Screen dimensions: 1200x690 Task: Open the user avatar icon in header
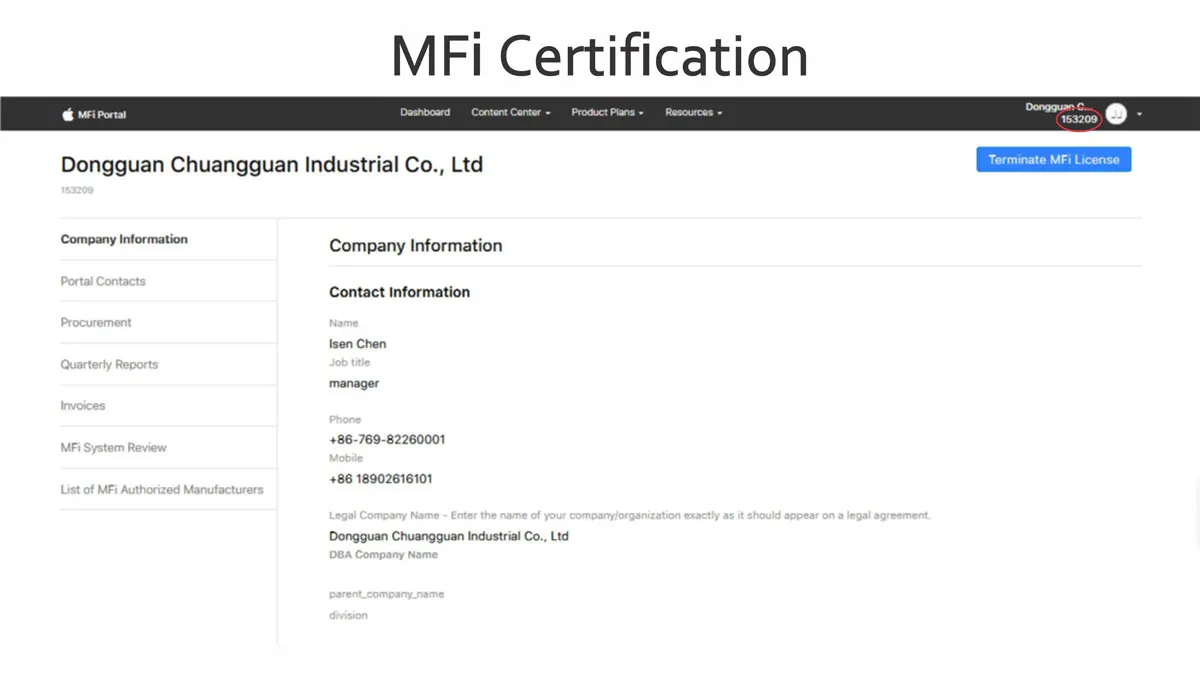pos(1116,114)
